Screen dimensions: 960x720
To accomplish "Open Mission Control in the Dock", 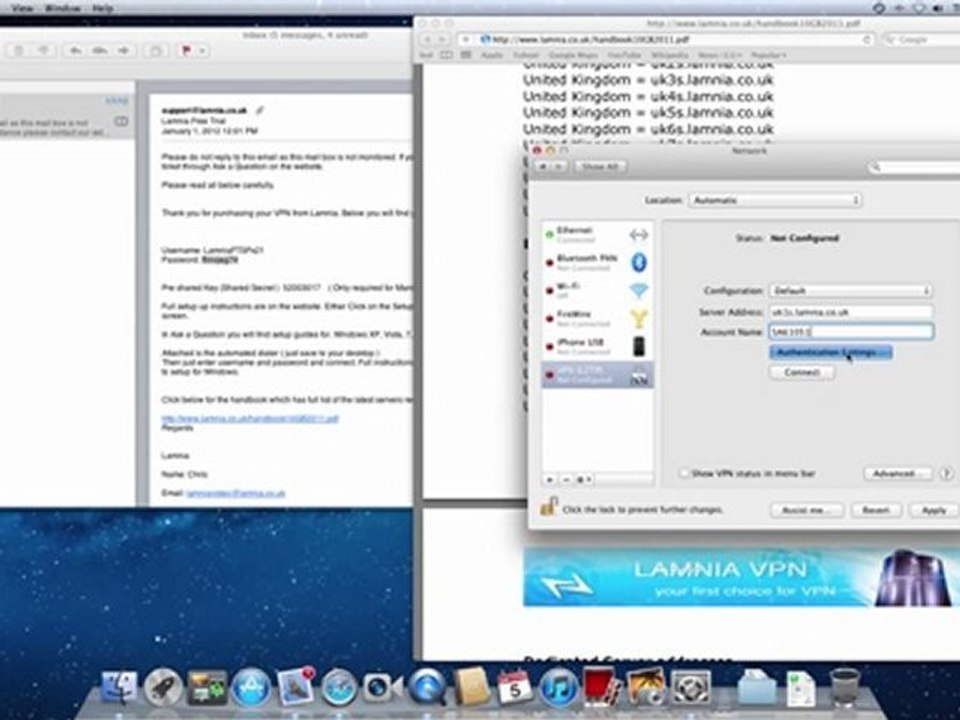I will [207, 687].
